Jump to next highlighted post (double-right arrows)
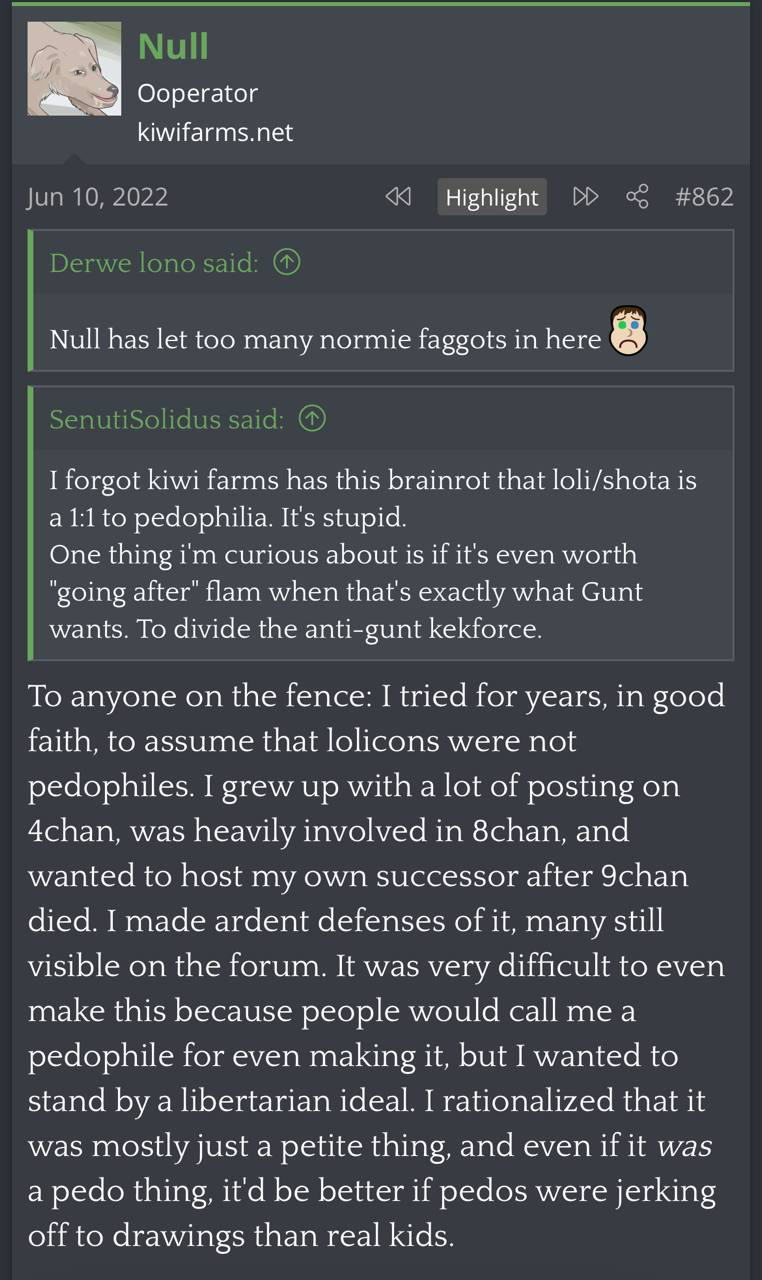The height and width of the screenshot is (1280, 762). coord(585,196)
